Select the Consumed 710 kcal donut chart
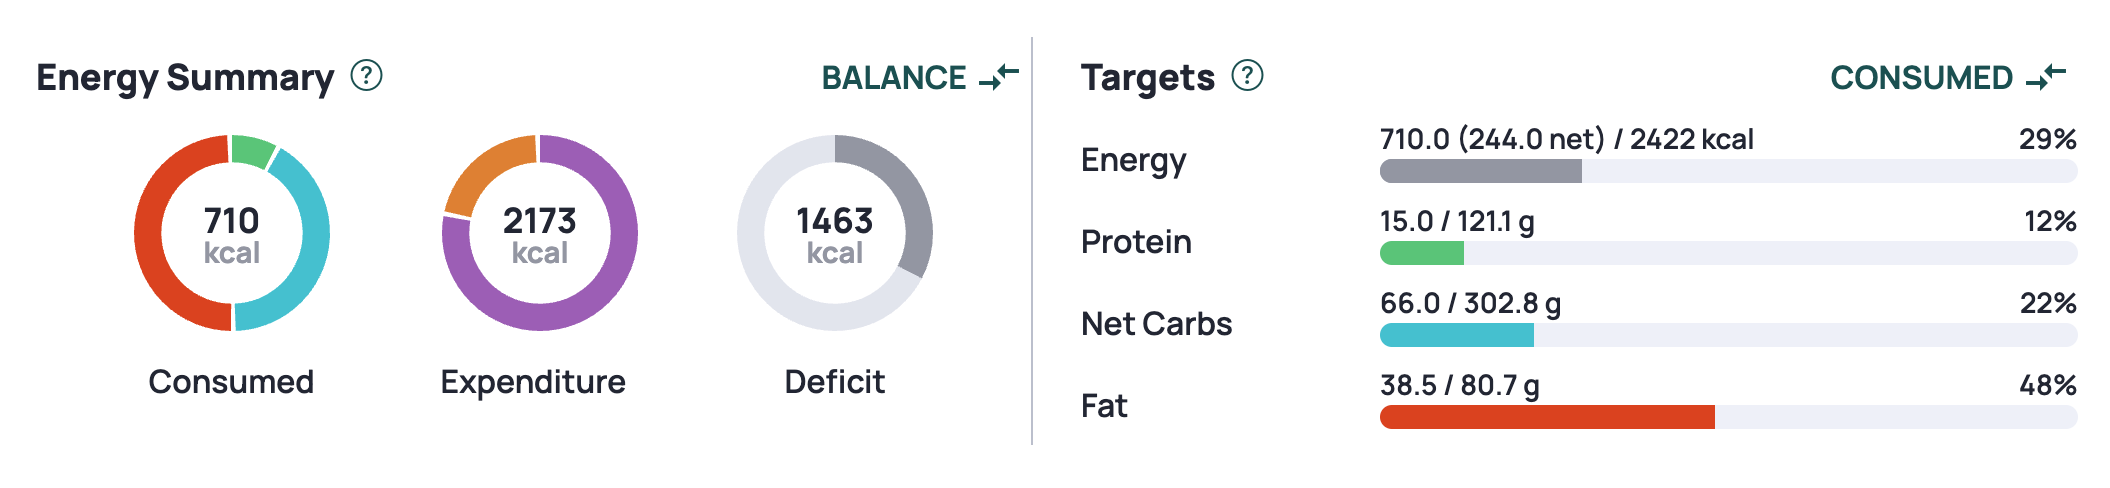Screen dimensions: 2110x488 pyautogui.click(x=232, y=233)
